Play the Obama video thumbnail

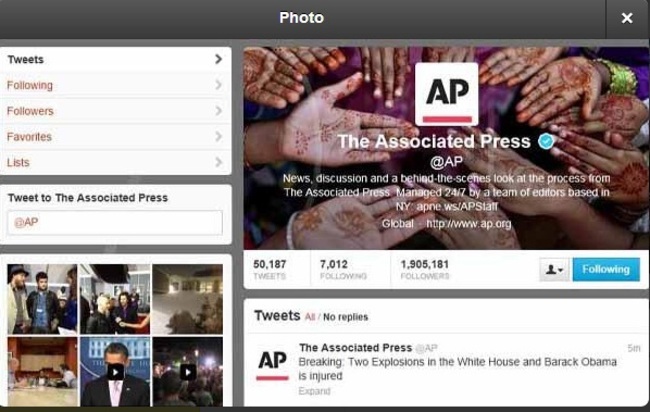tap(115, 372)
